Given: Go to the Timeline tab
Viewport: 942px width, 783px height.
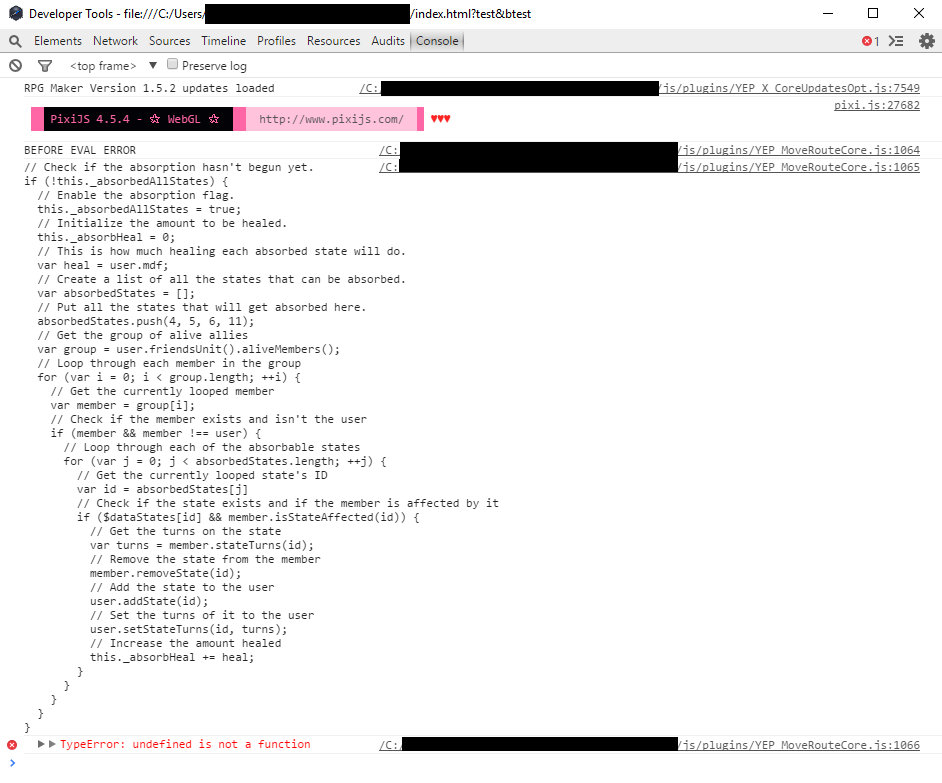Looking at the screenshot, I should [x=223, y=41].
